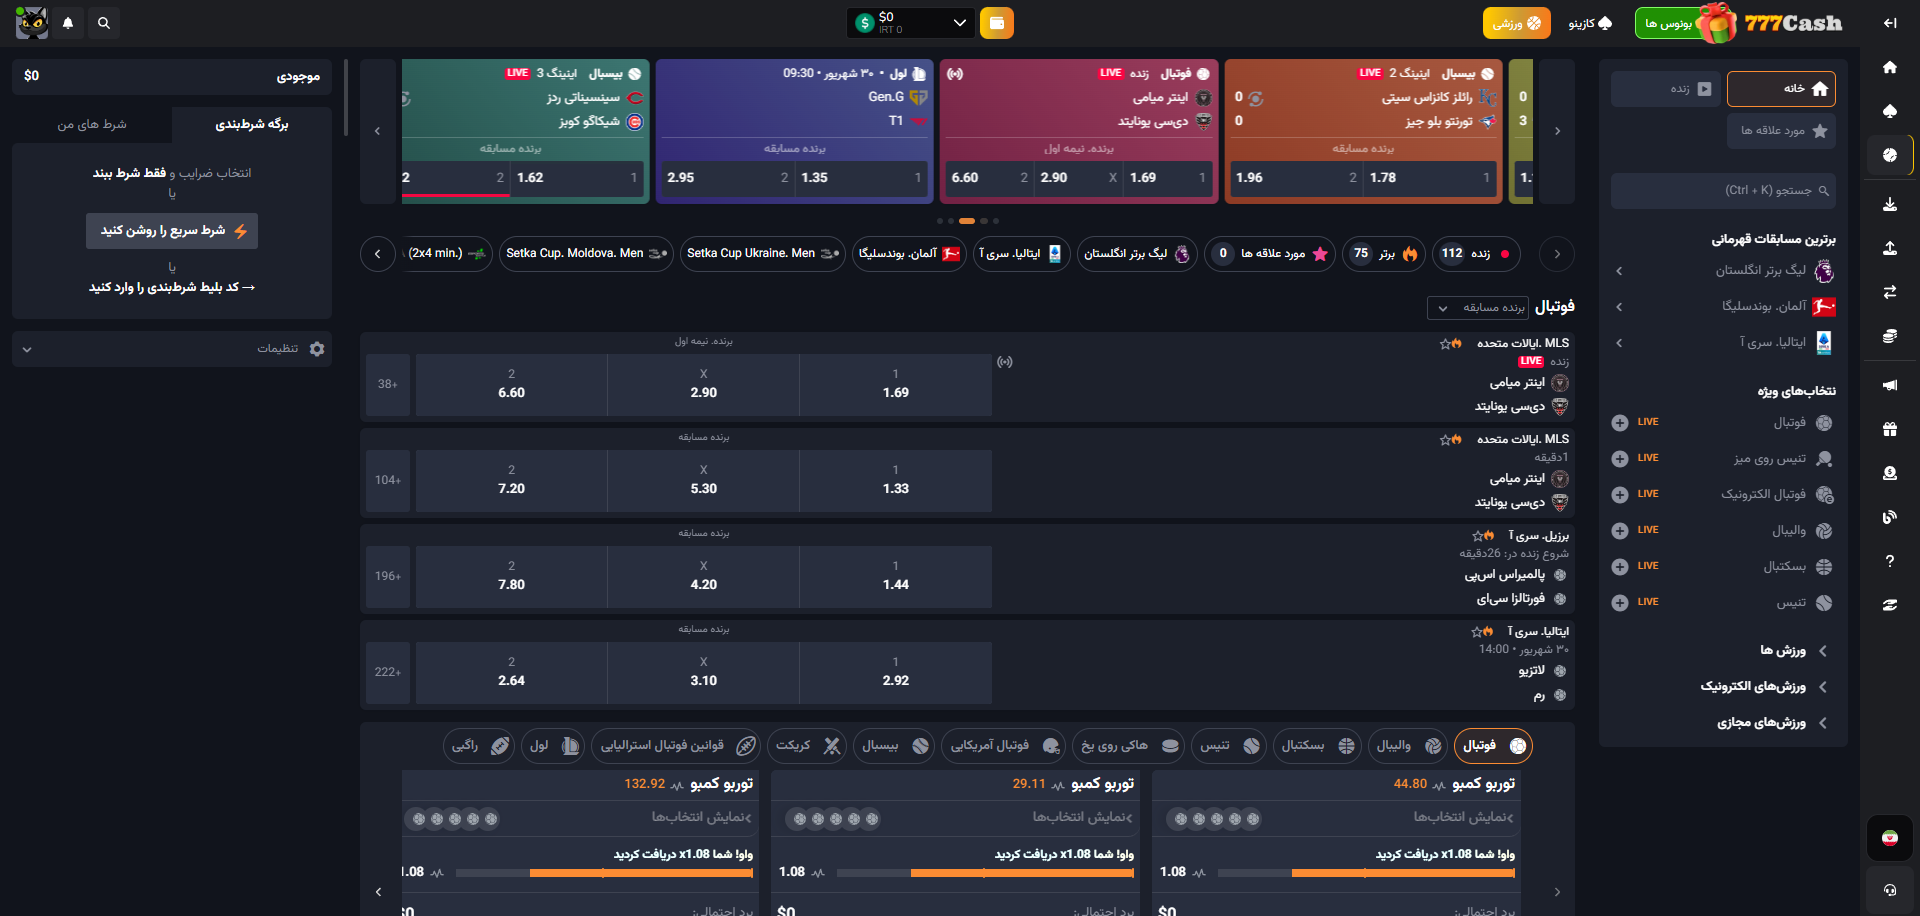The height and width of the screenshot is (916, 1920).
Task: Open the برنده مسابقه market dropdown
Action: [x=1485, y=308]
